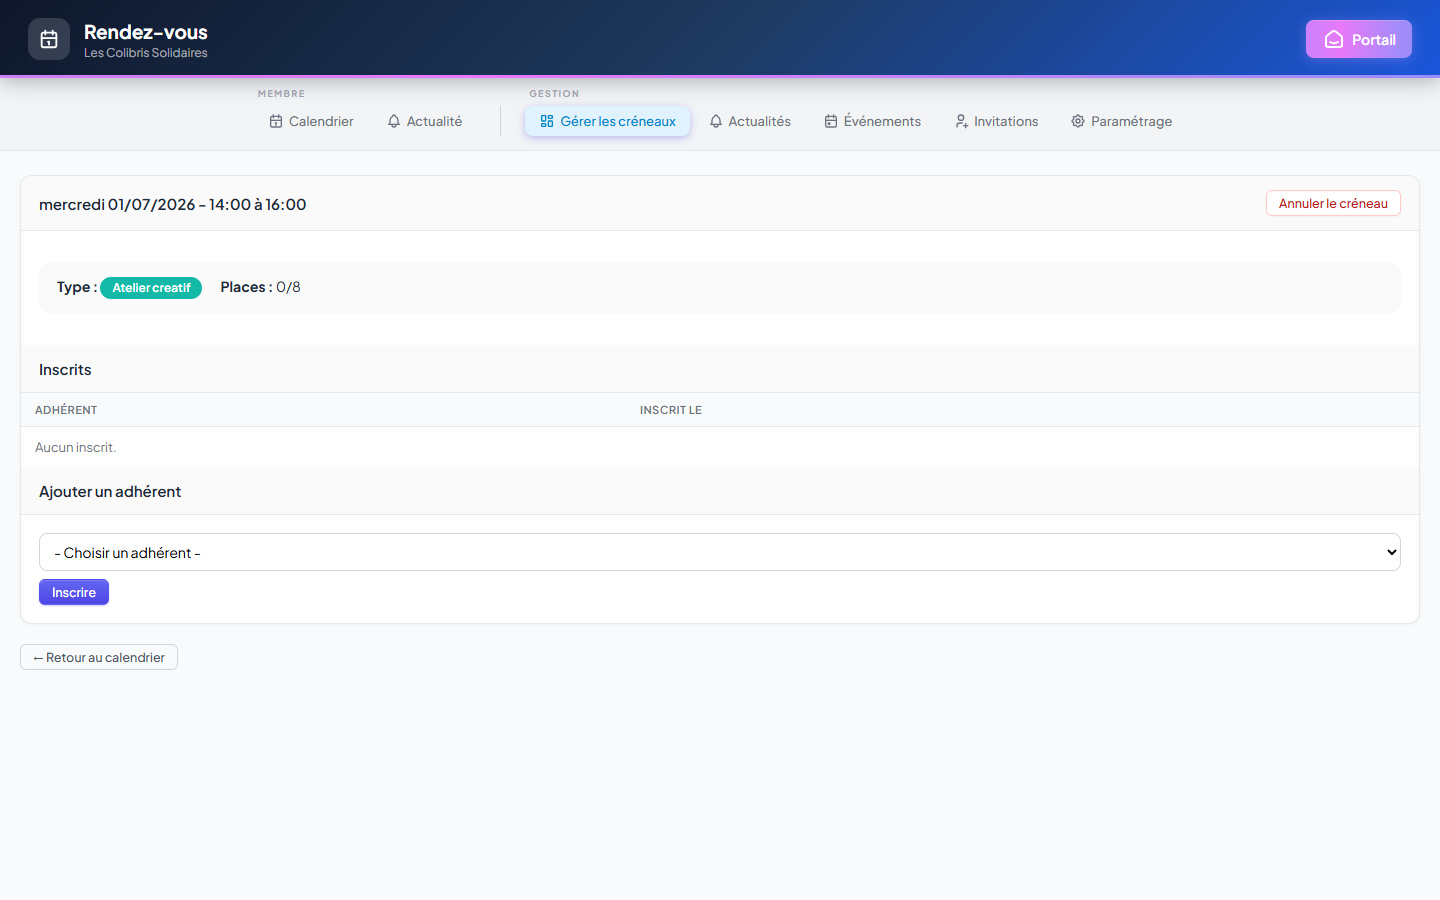Click the Aucun inscrit. row text

(76, 447)
